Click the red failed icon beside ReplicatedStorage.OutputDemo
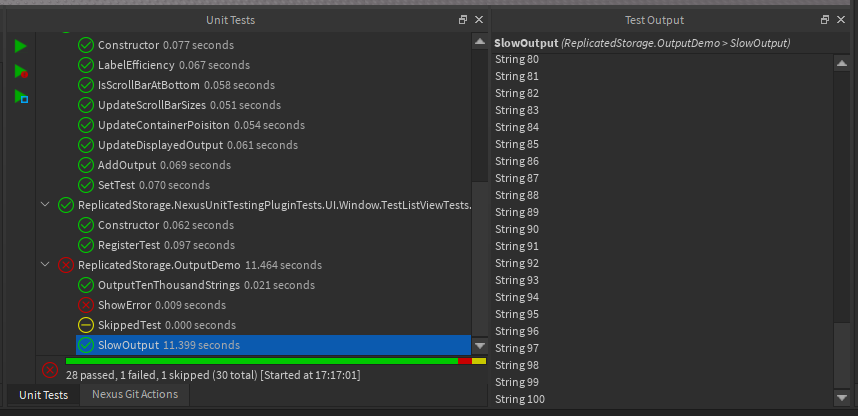Screen dimensions: 858x416 [66, 265]
